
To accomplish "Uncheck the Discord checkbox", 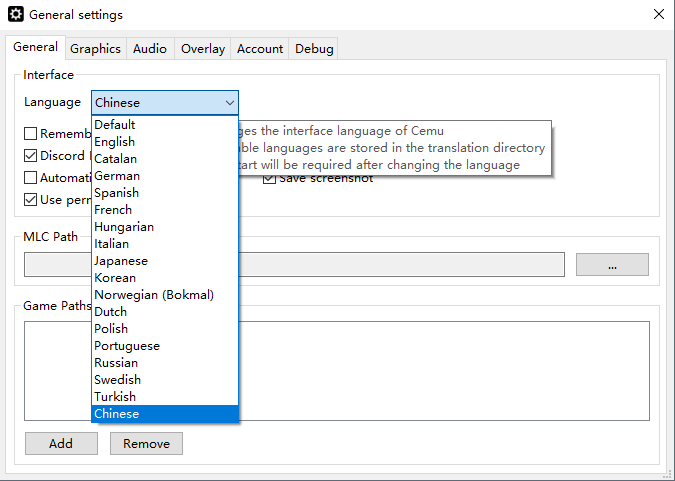I will tap(30, 155).
